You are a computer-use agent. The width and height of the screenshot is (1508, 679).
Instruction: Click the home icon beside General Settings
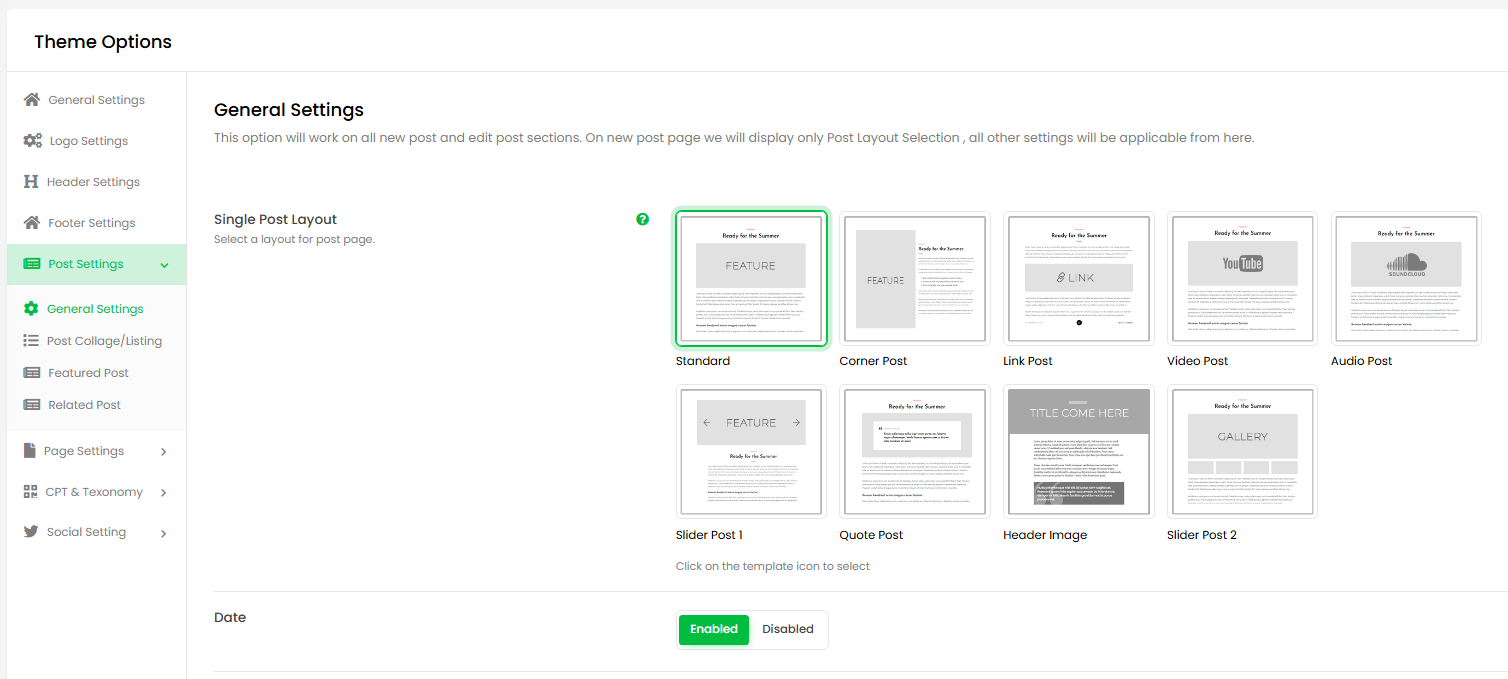pyautogui.click(x=32, y=100)
